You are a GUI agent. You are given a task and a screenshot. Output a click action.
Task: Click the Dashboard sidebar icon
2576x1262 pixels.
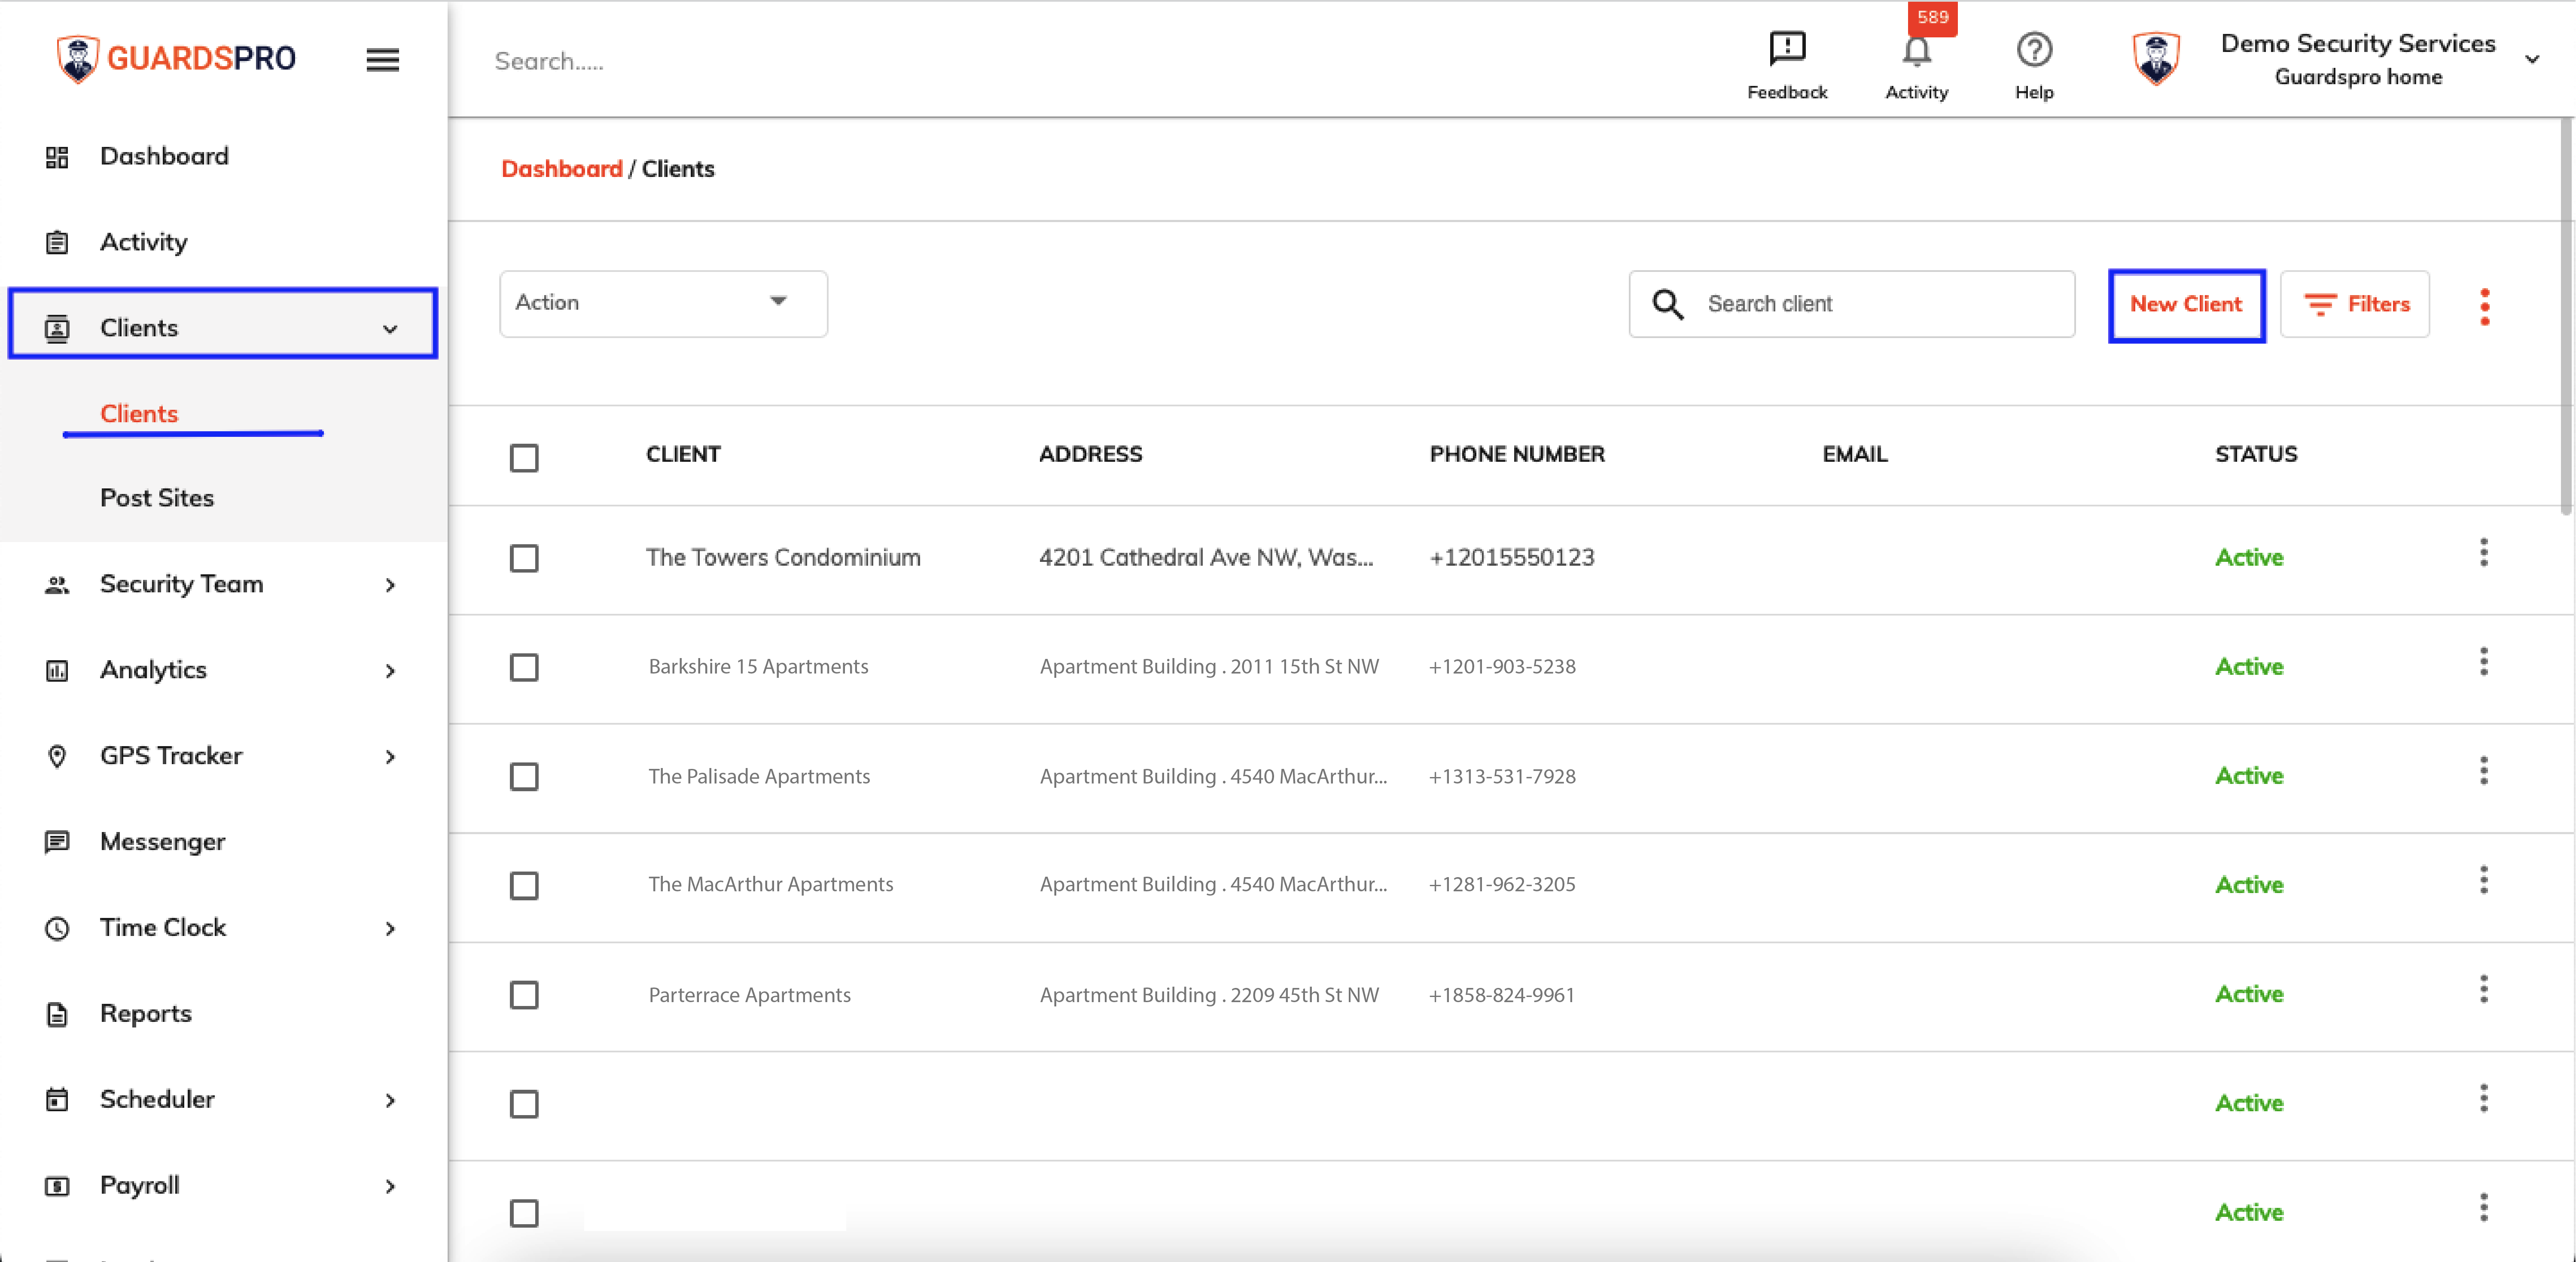point(57,157)
